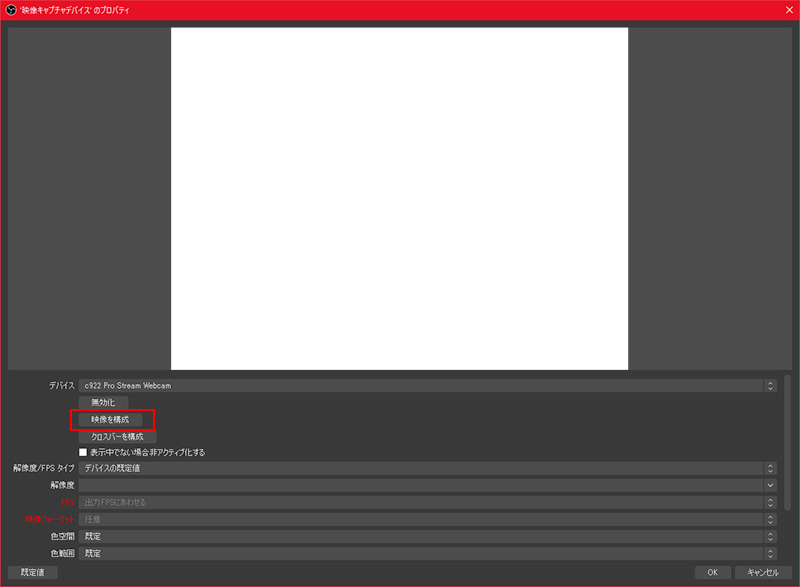This screenshot has width=800, height=587.
Task: Toggle 表示中でない場合非アクティブ化する checkbox
Action: (83, 452)
